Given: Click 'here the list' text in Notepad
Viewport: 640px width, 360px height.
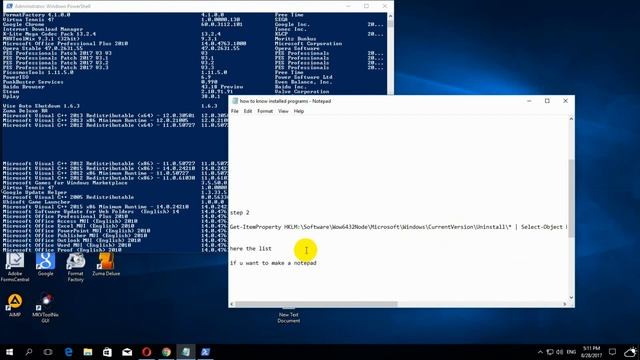Looking at the screenshot, I should point(251,249).
